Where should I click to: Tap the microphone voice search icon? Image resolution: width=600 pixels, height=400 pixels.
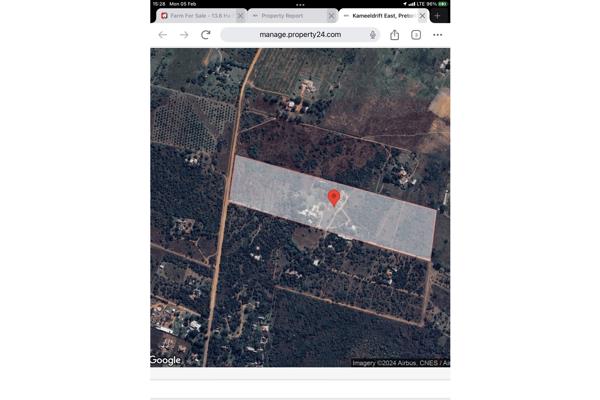373,35
